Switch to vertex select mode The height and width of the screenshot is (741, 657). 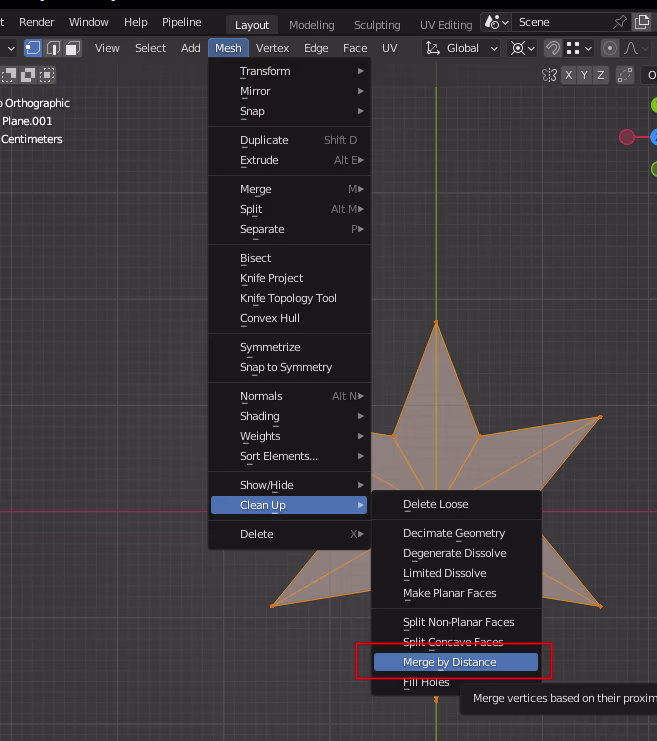coord(33,48)
